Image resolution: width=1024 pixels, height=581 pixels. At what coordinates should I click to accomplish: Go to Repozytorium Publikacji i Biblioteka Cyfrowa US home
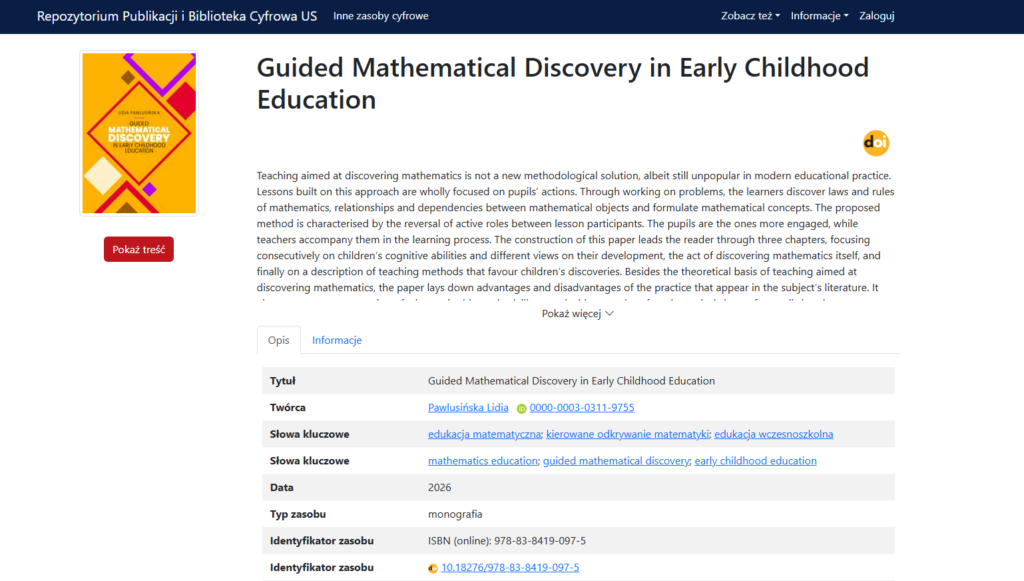[x=177, y=16]
